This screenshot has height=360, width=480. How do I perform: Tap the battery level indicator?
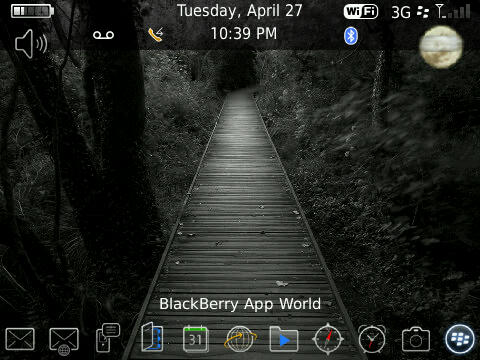pyautogui.click(x=32, y=11)
